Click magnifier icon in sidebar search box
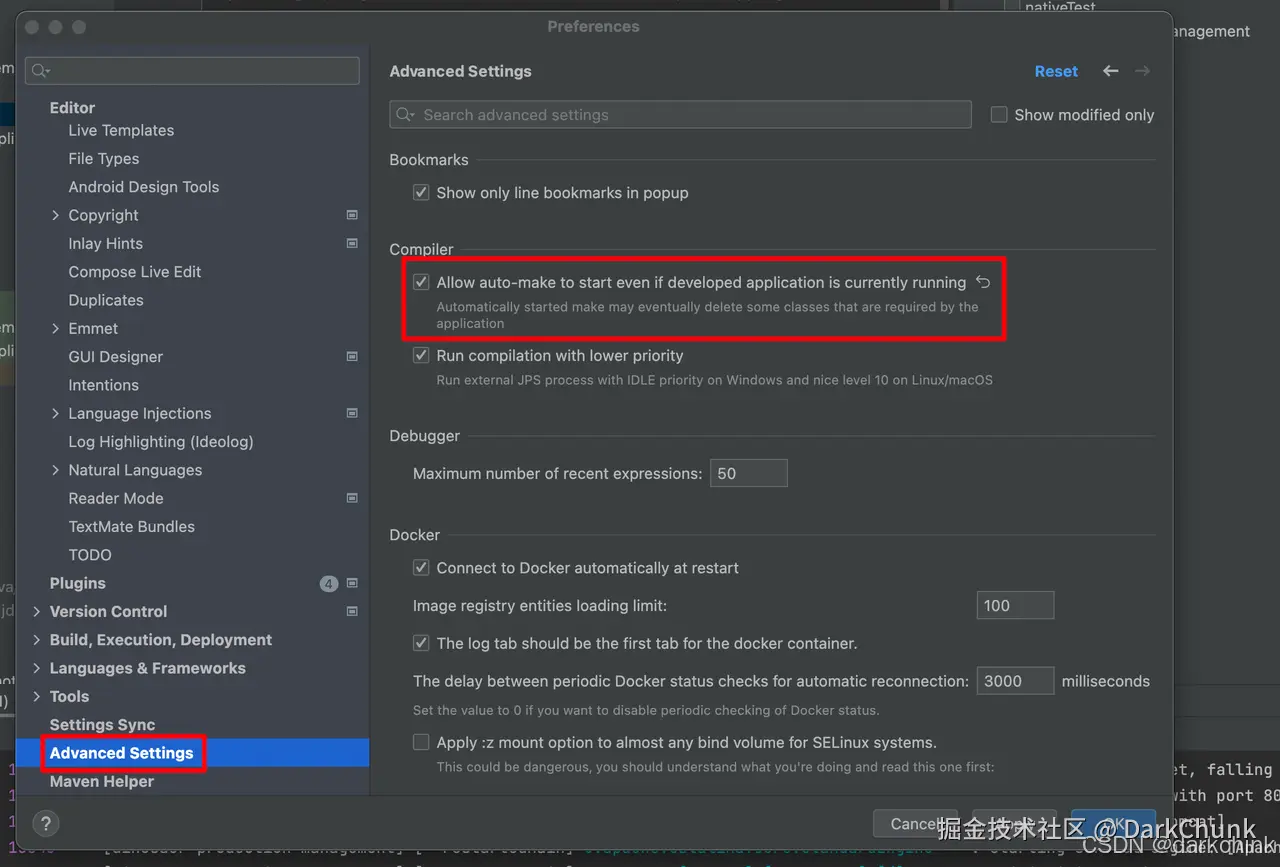Screen dimensions: 1280x867 [x=41, y=71]
